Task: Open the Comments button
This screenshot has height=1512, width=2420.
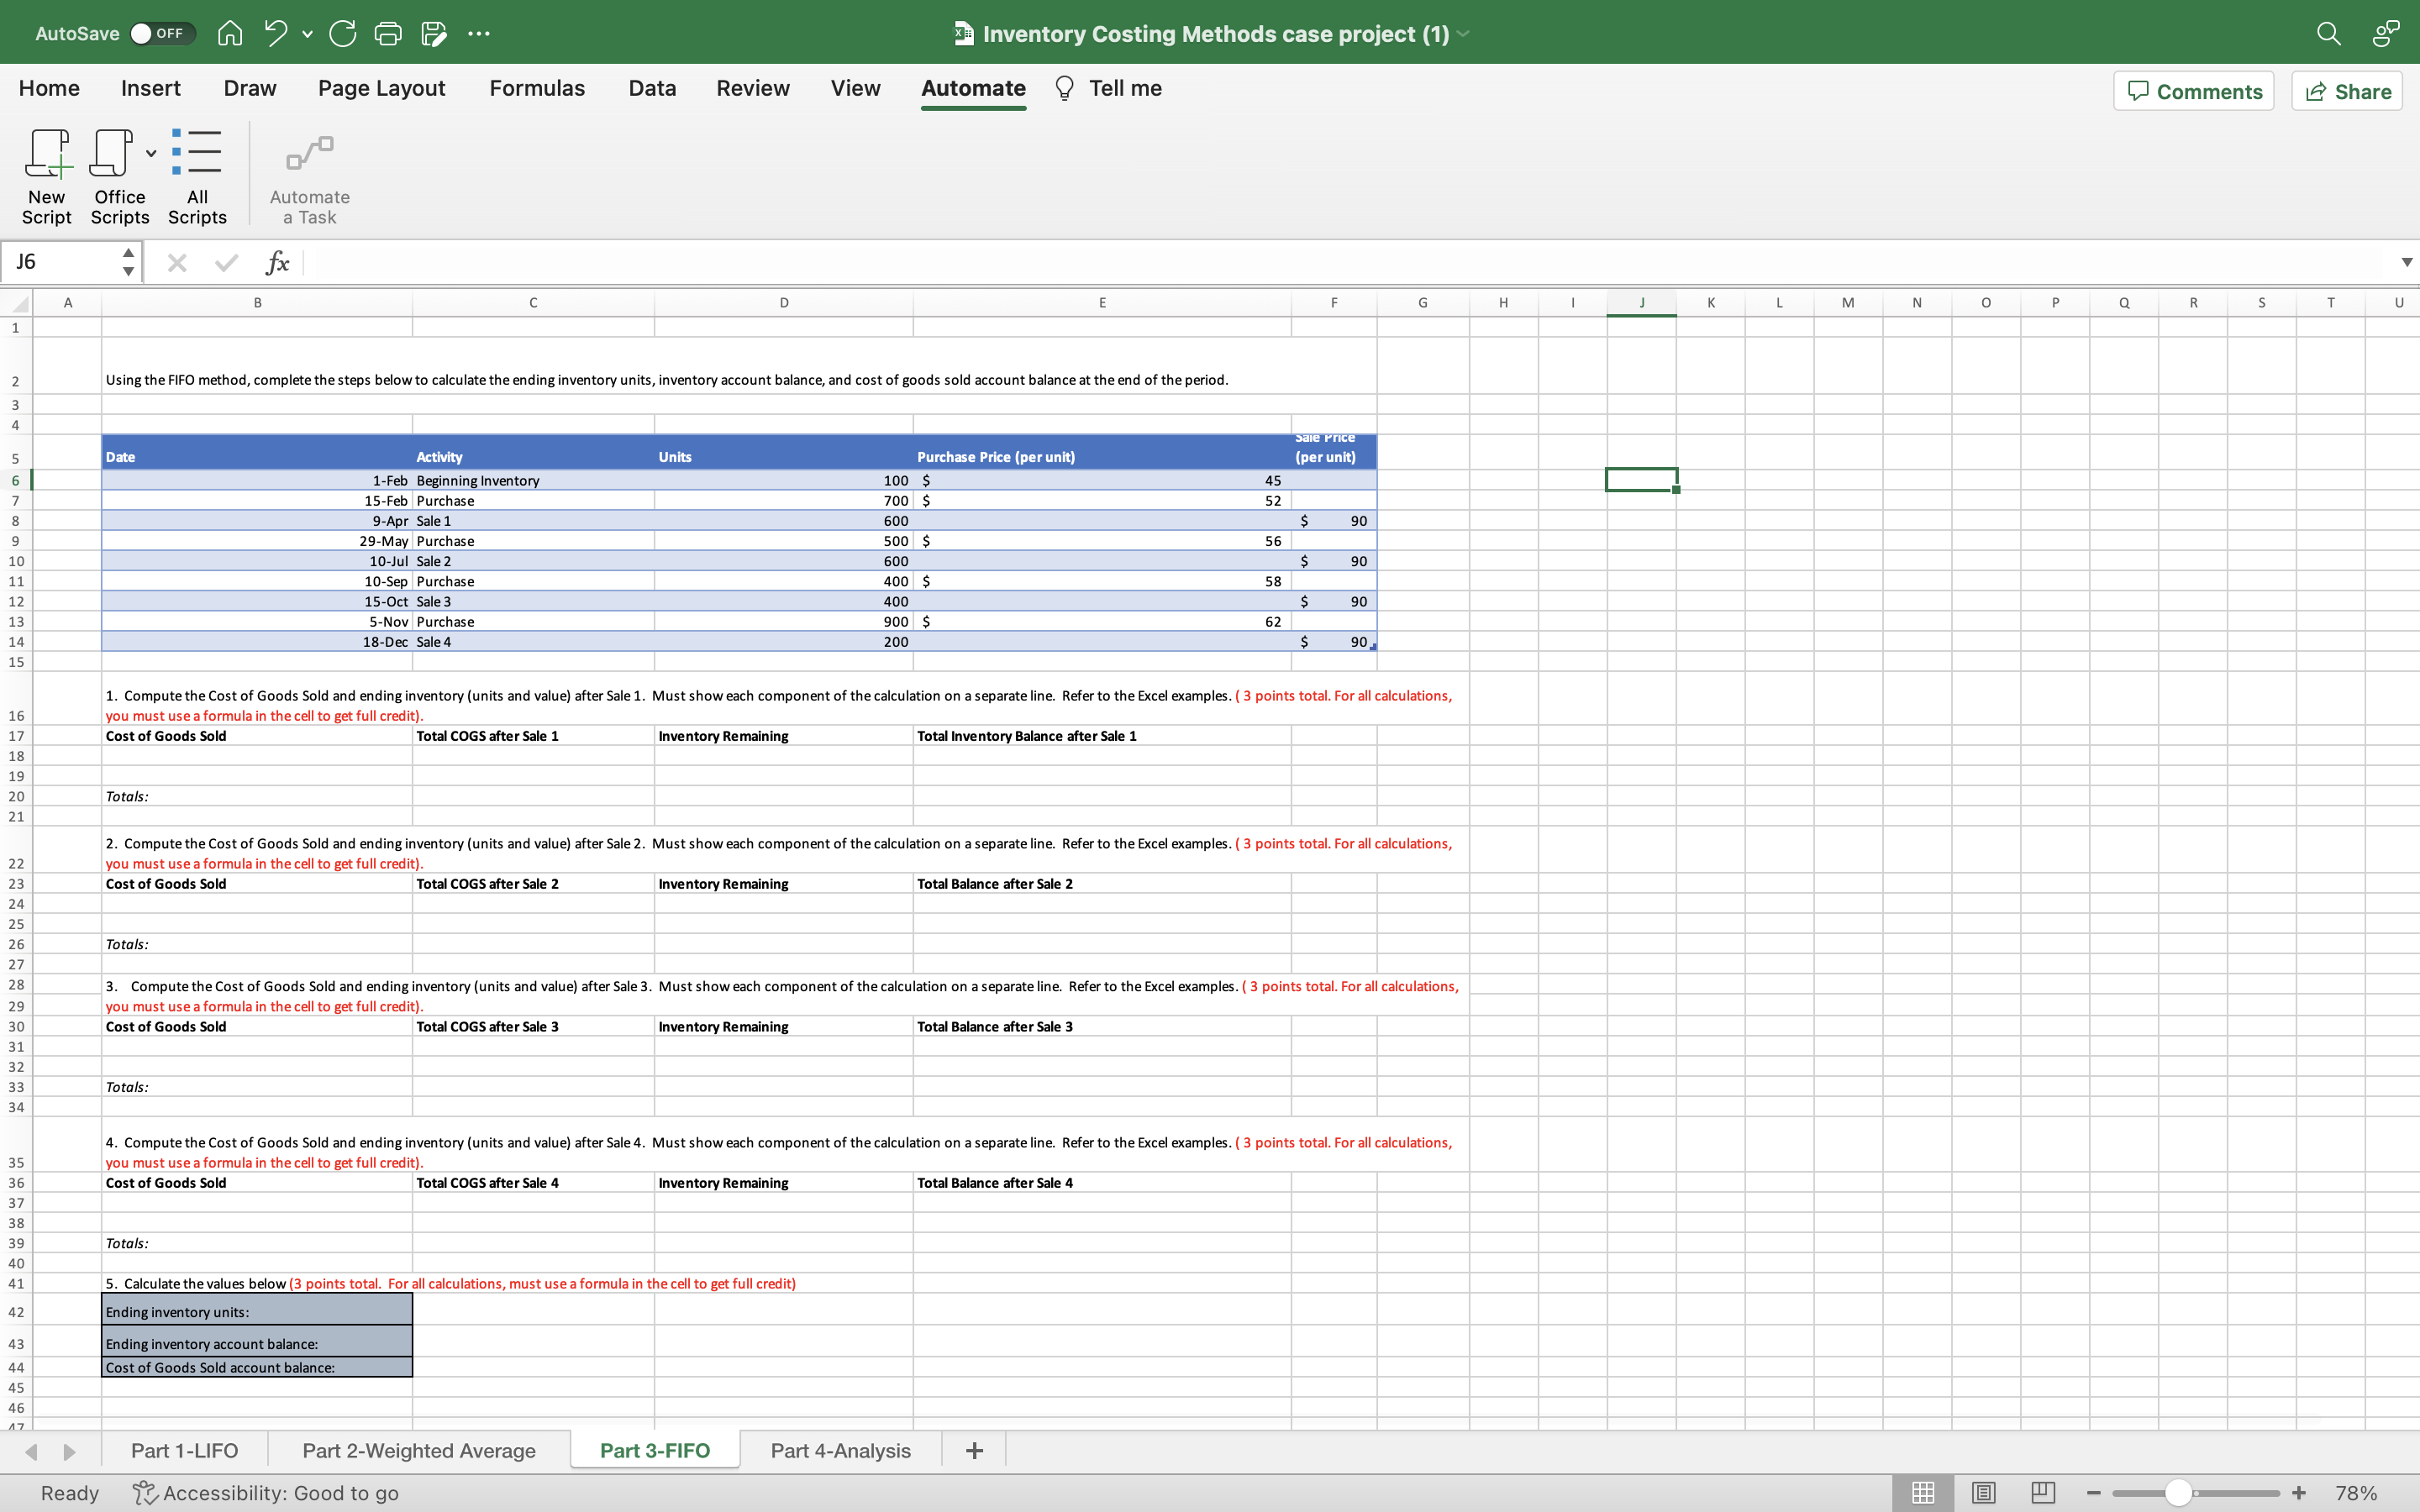Action: click(x=2194, y=91)
